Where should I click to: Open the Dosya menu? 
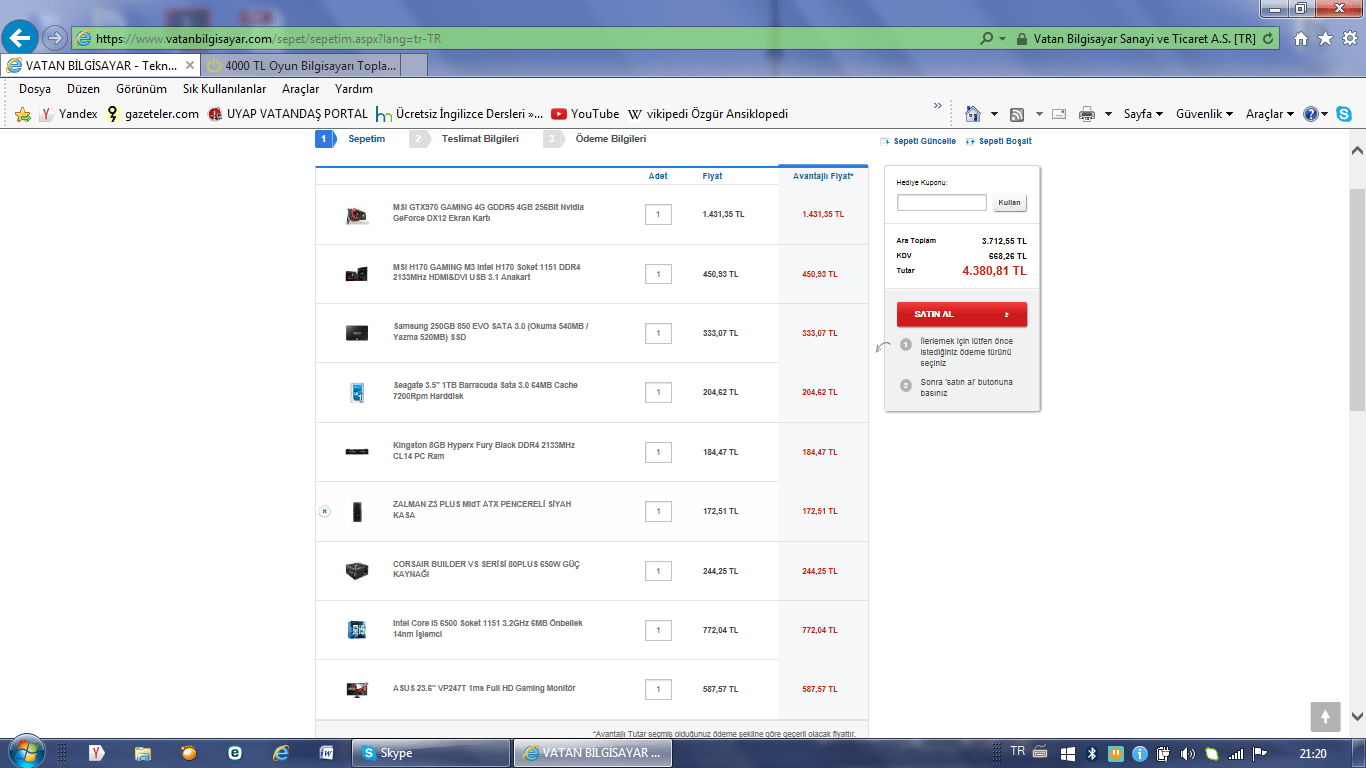coord(35,89)
